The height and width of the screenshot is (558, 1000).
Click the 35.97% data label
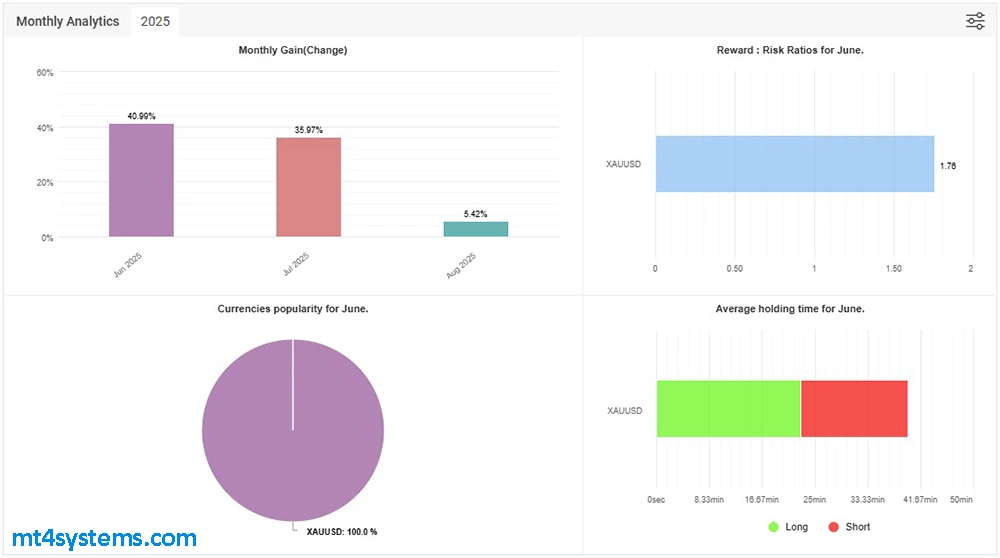pos(309,130)
